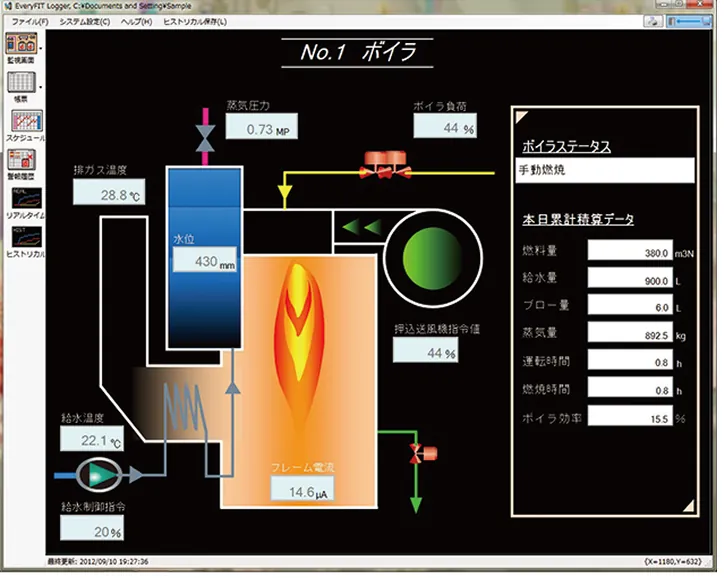Click the 運転時間 value 0.8
Screen dimensions: 724x578
pyautogui.click(x=630, y=360)
